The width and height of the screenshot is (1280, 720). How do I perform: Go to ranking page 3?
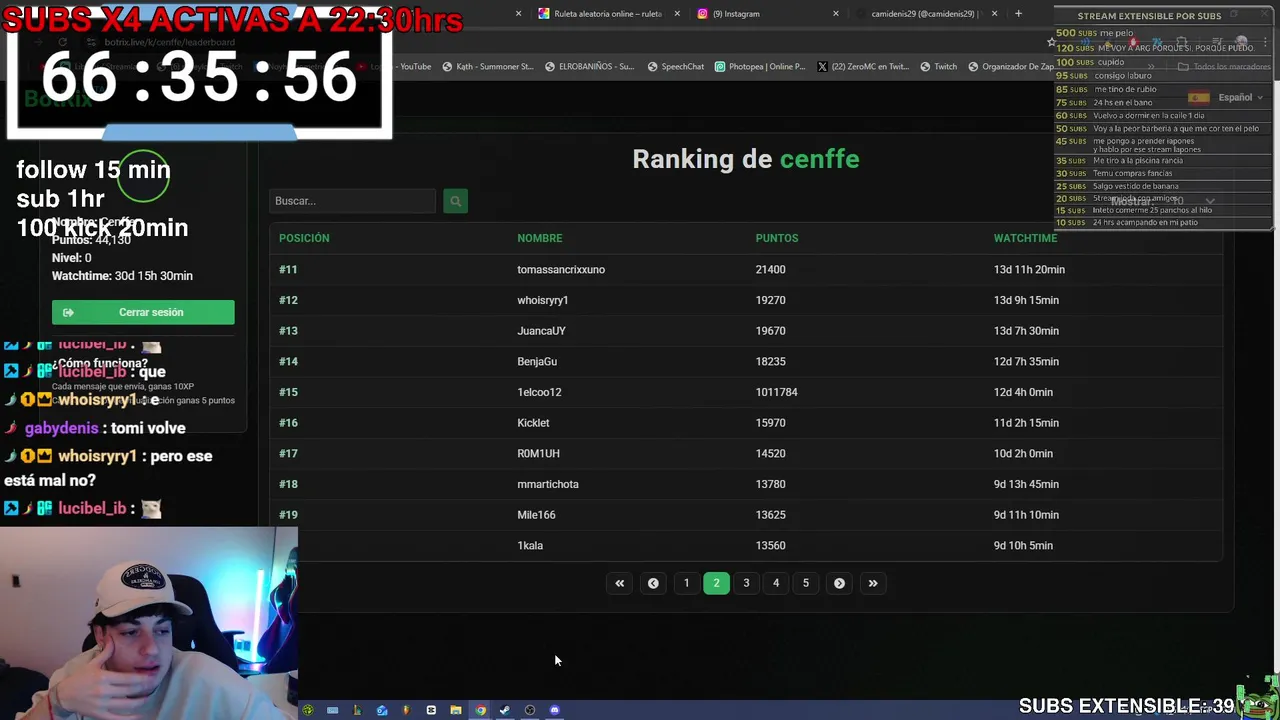point(746,583)
